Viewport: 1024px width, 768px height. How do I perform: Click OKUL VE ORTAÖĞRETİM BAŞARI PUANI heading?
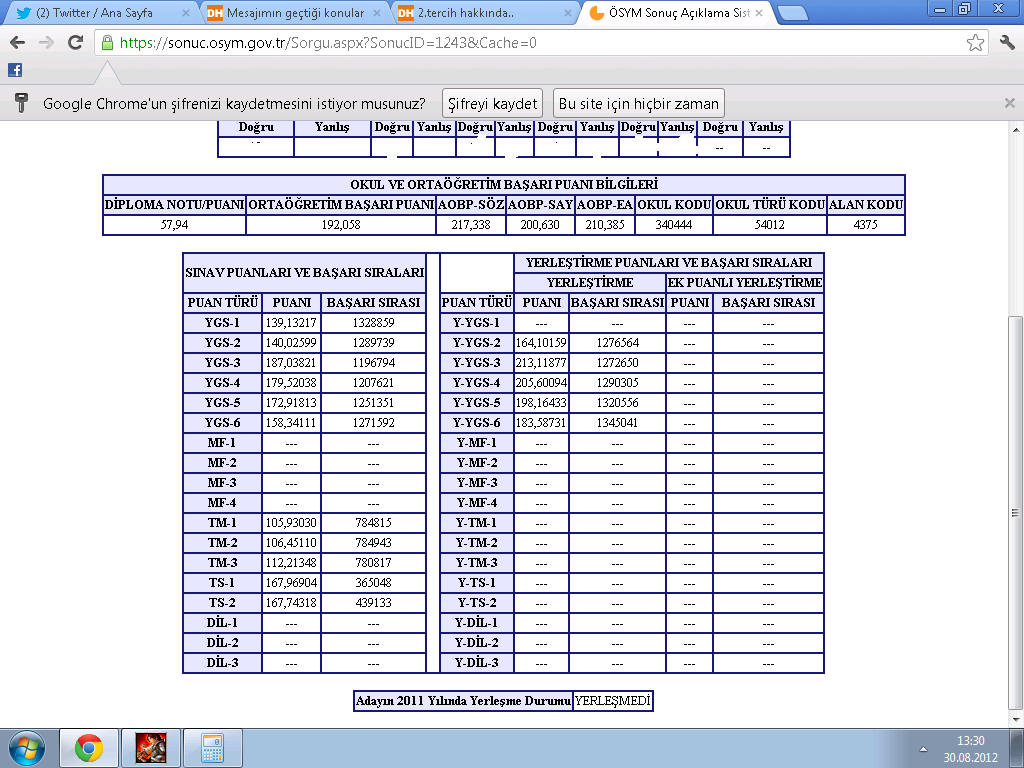(504, 185)
